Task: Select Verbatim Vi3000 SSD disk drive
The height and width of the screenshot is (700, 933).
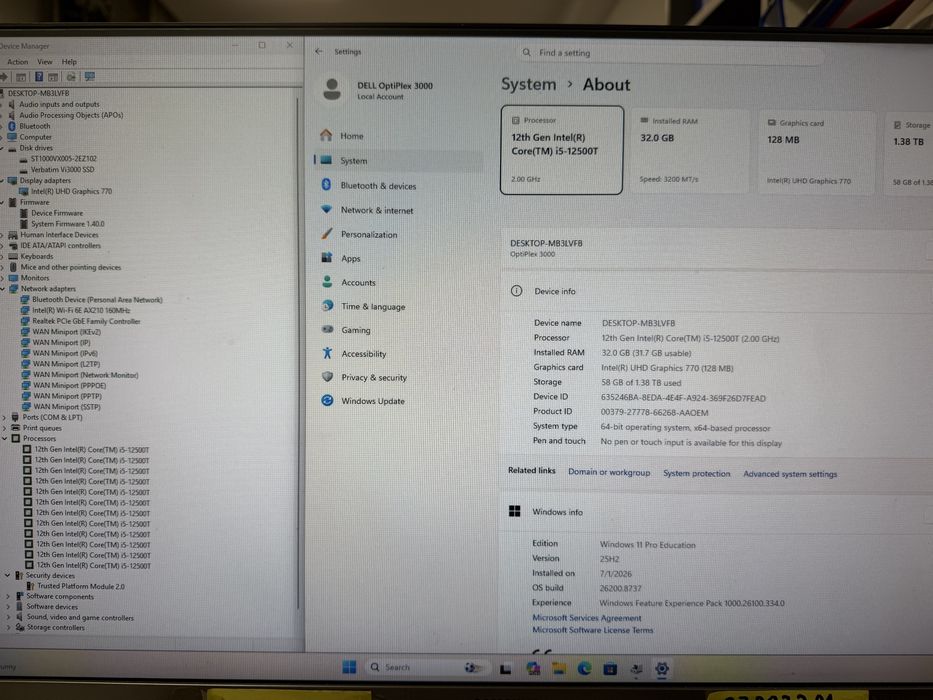Action: tap(62, 170)
